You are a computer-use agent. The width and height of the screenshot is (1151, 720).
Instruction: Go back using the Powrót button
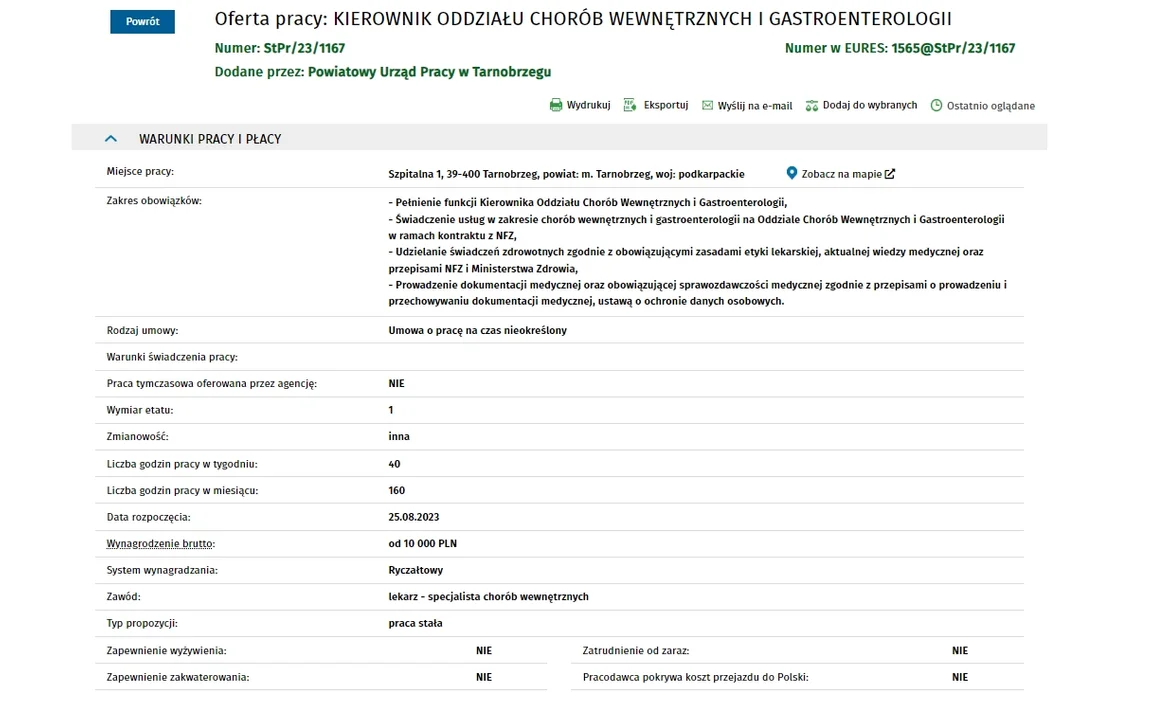pos(142,22)
